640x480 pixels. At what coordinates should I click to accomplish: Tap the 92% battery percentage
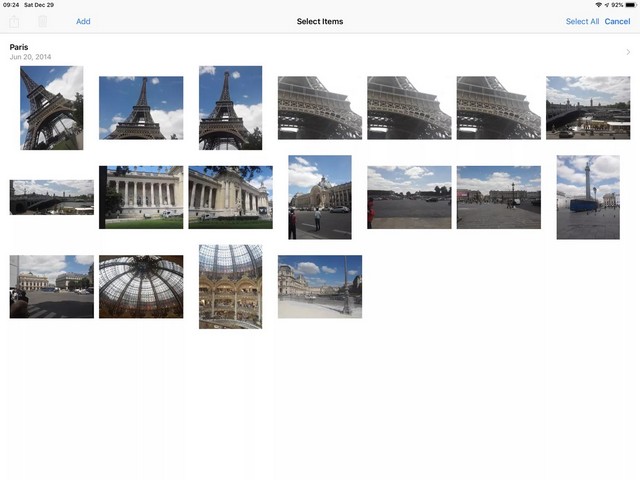click(617, 5)
